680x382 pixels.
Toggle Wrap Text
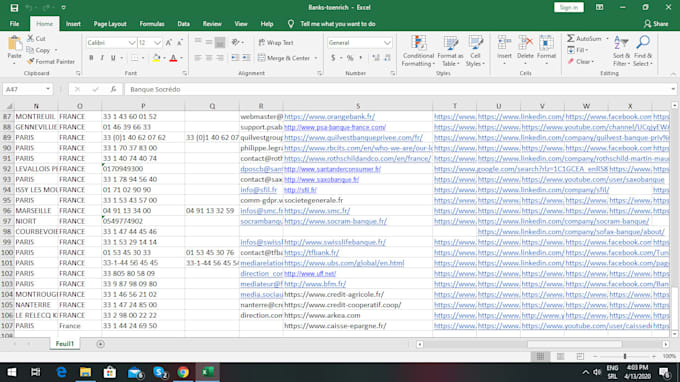click(x=276, y=42)
